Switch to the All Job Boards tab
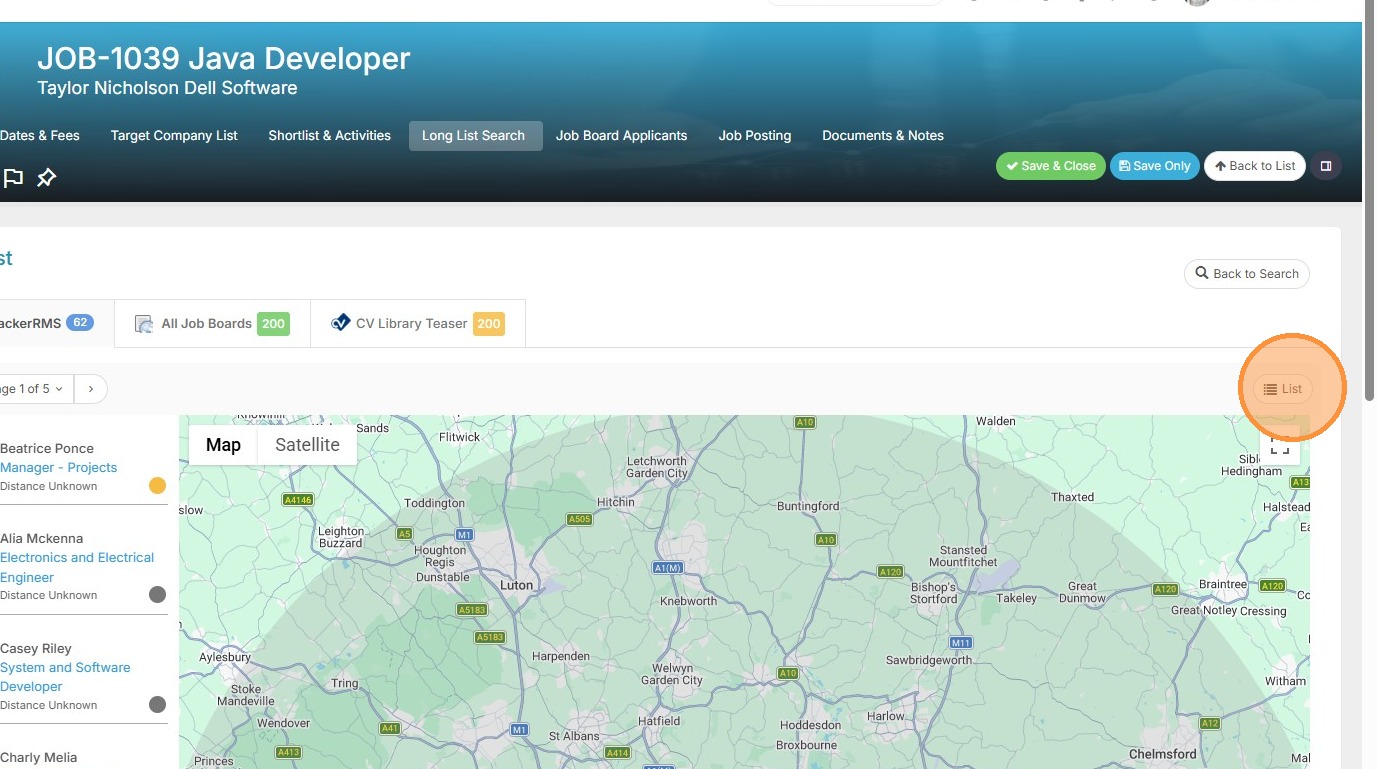 (x=212, y=323)
